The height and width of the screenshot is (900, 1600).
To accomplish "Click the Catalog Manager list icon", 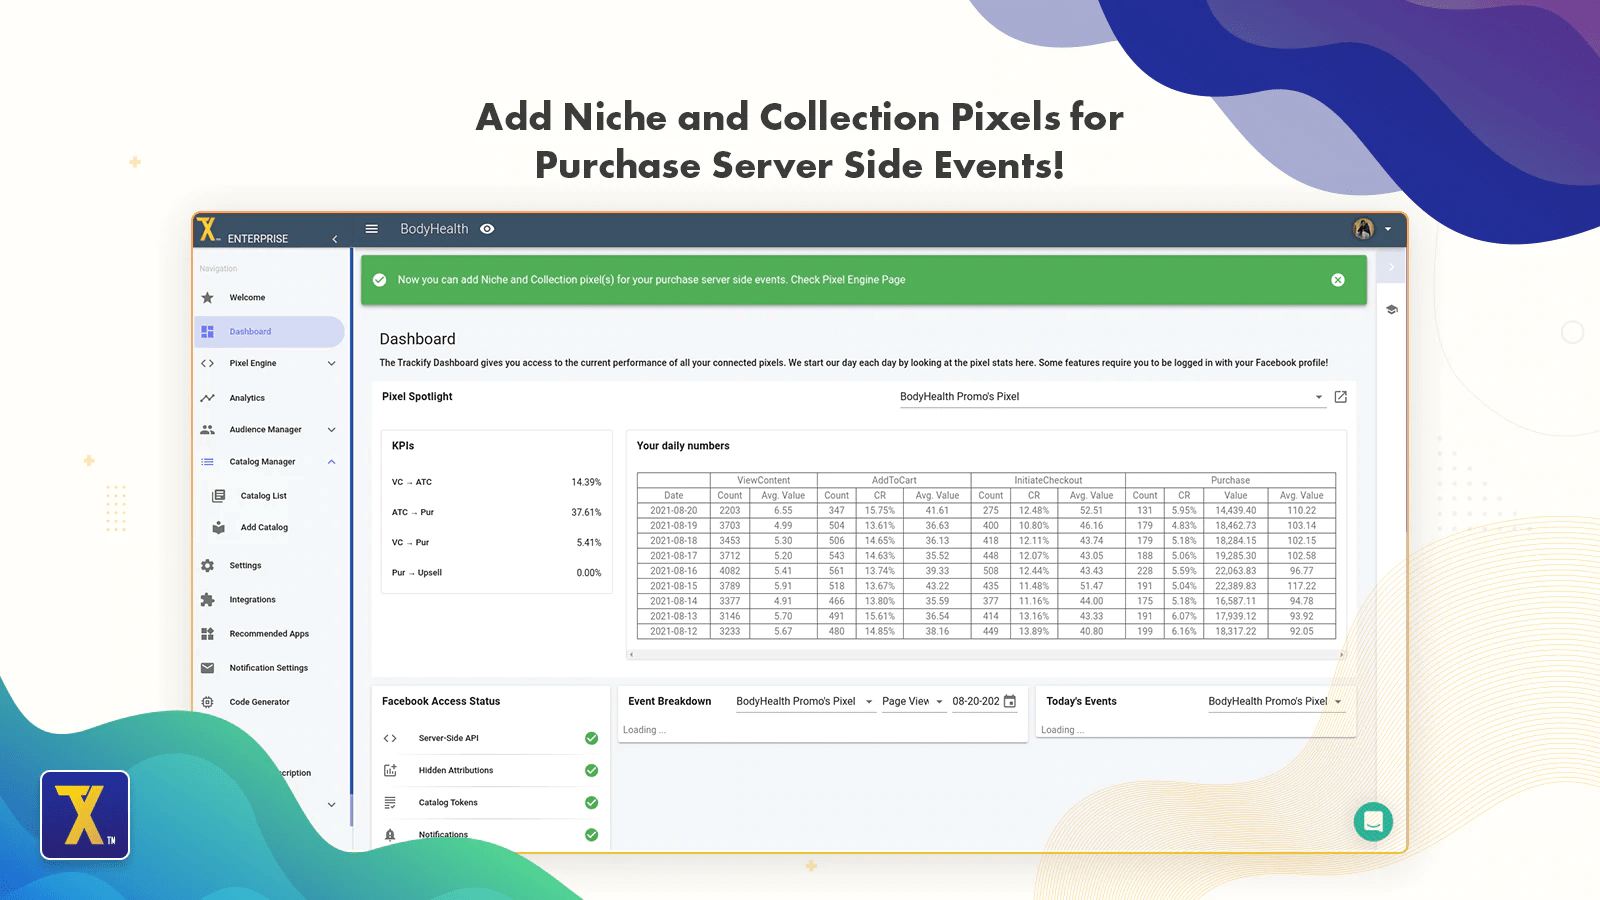I will coord(207,462).
